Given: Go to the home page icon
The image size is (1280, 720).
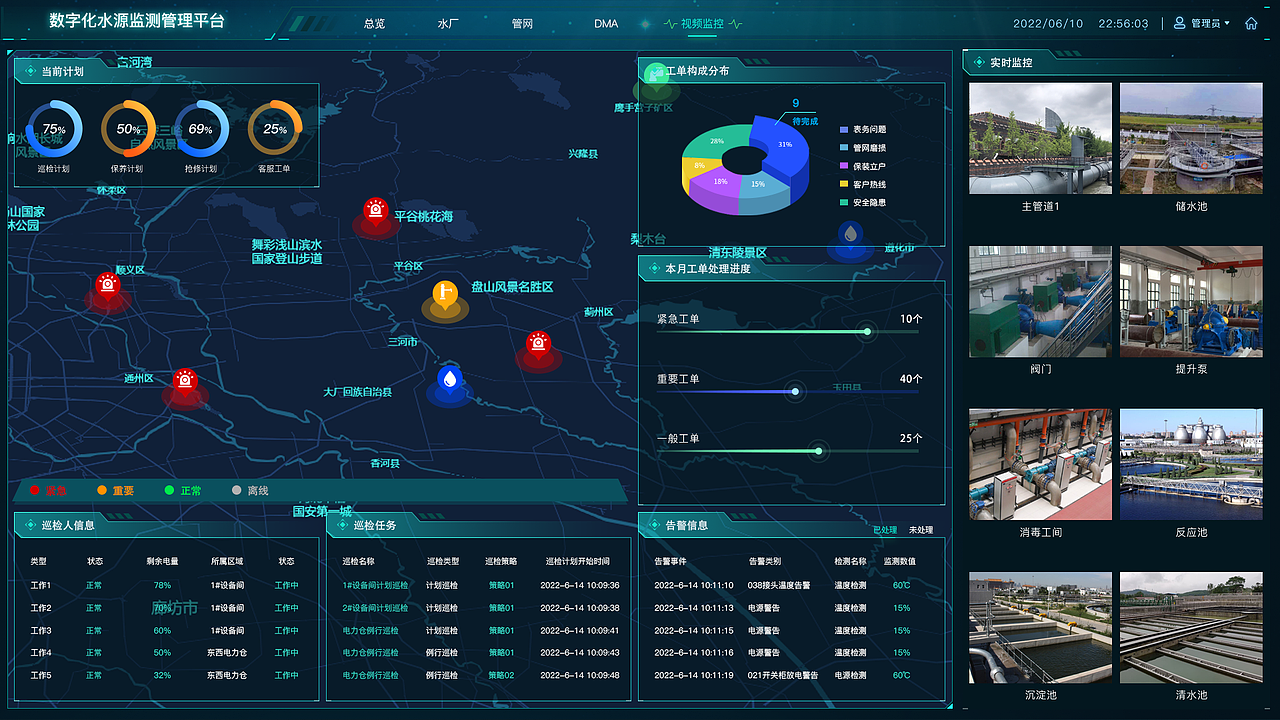Looking at the screenshot, I should [1251, 23].
